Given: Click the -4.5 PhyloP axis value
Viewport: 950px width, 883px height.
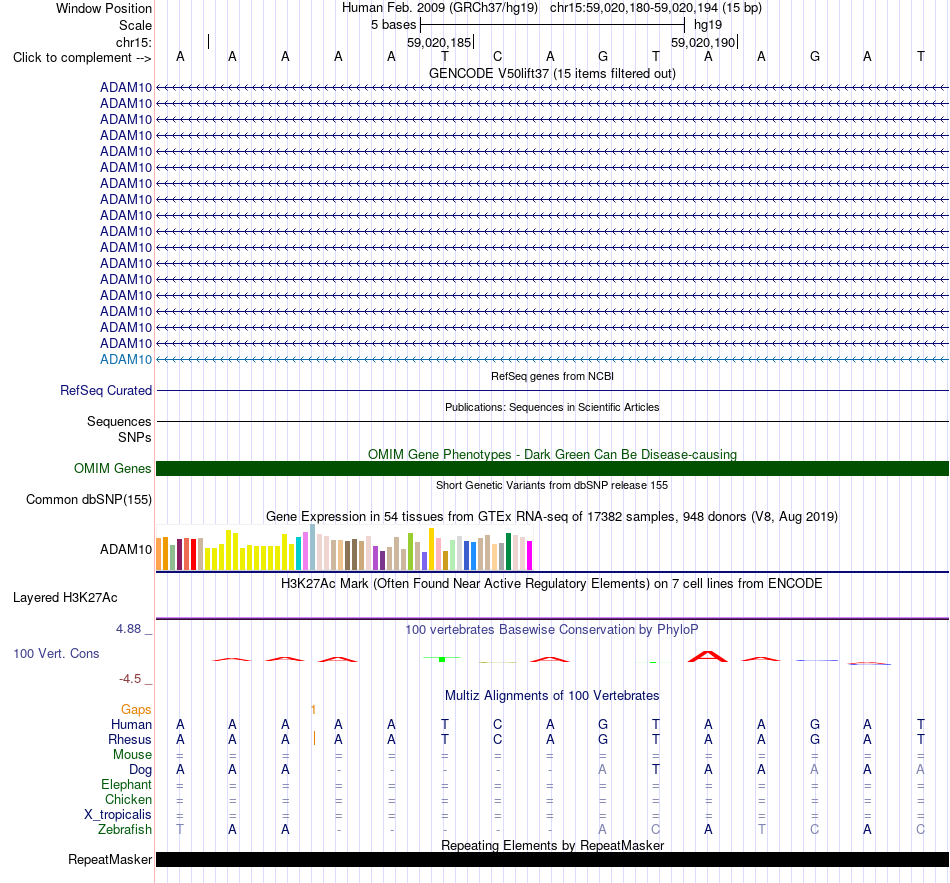Looking at the screenshot, I should (130, 679).
